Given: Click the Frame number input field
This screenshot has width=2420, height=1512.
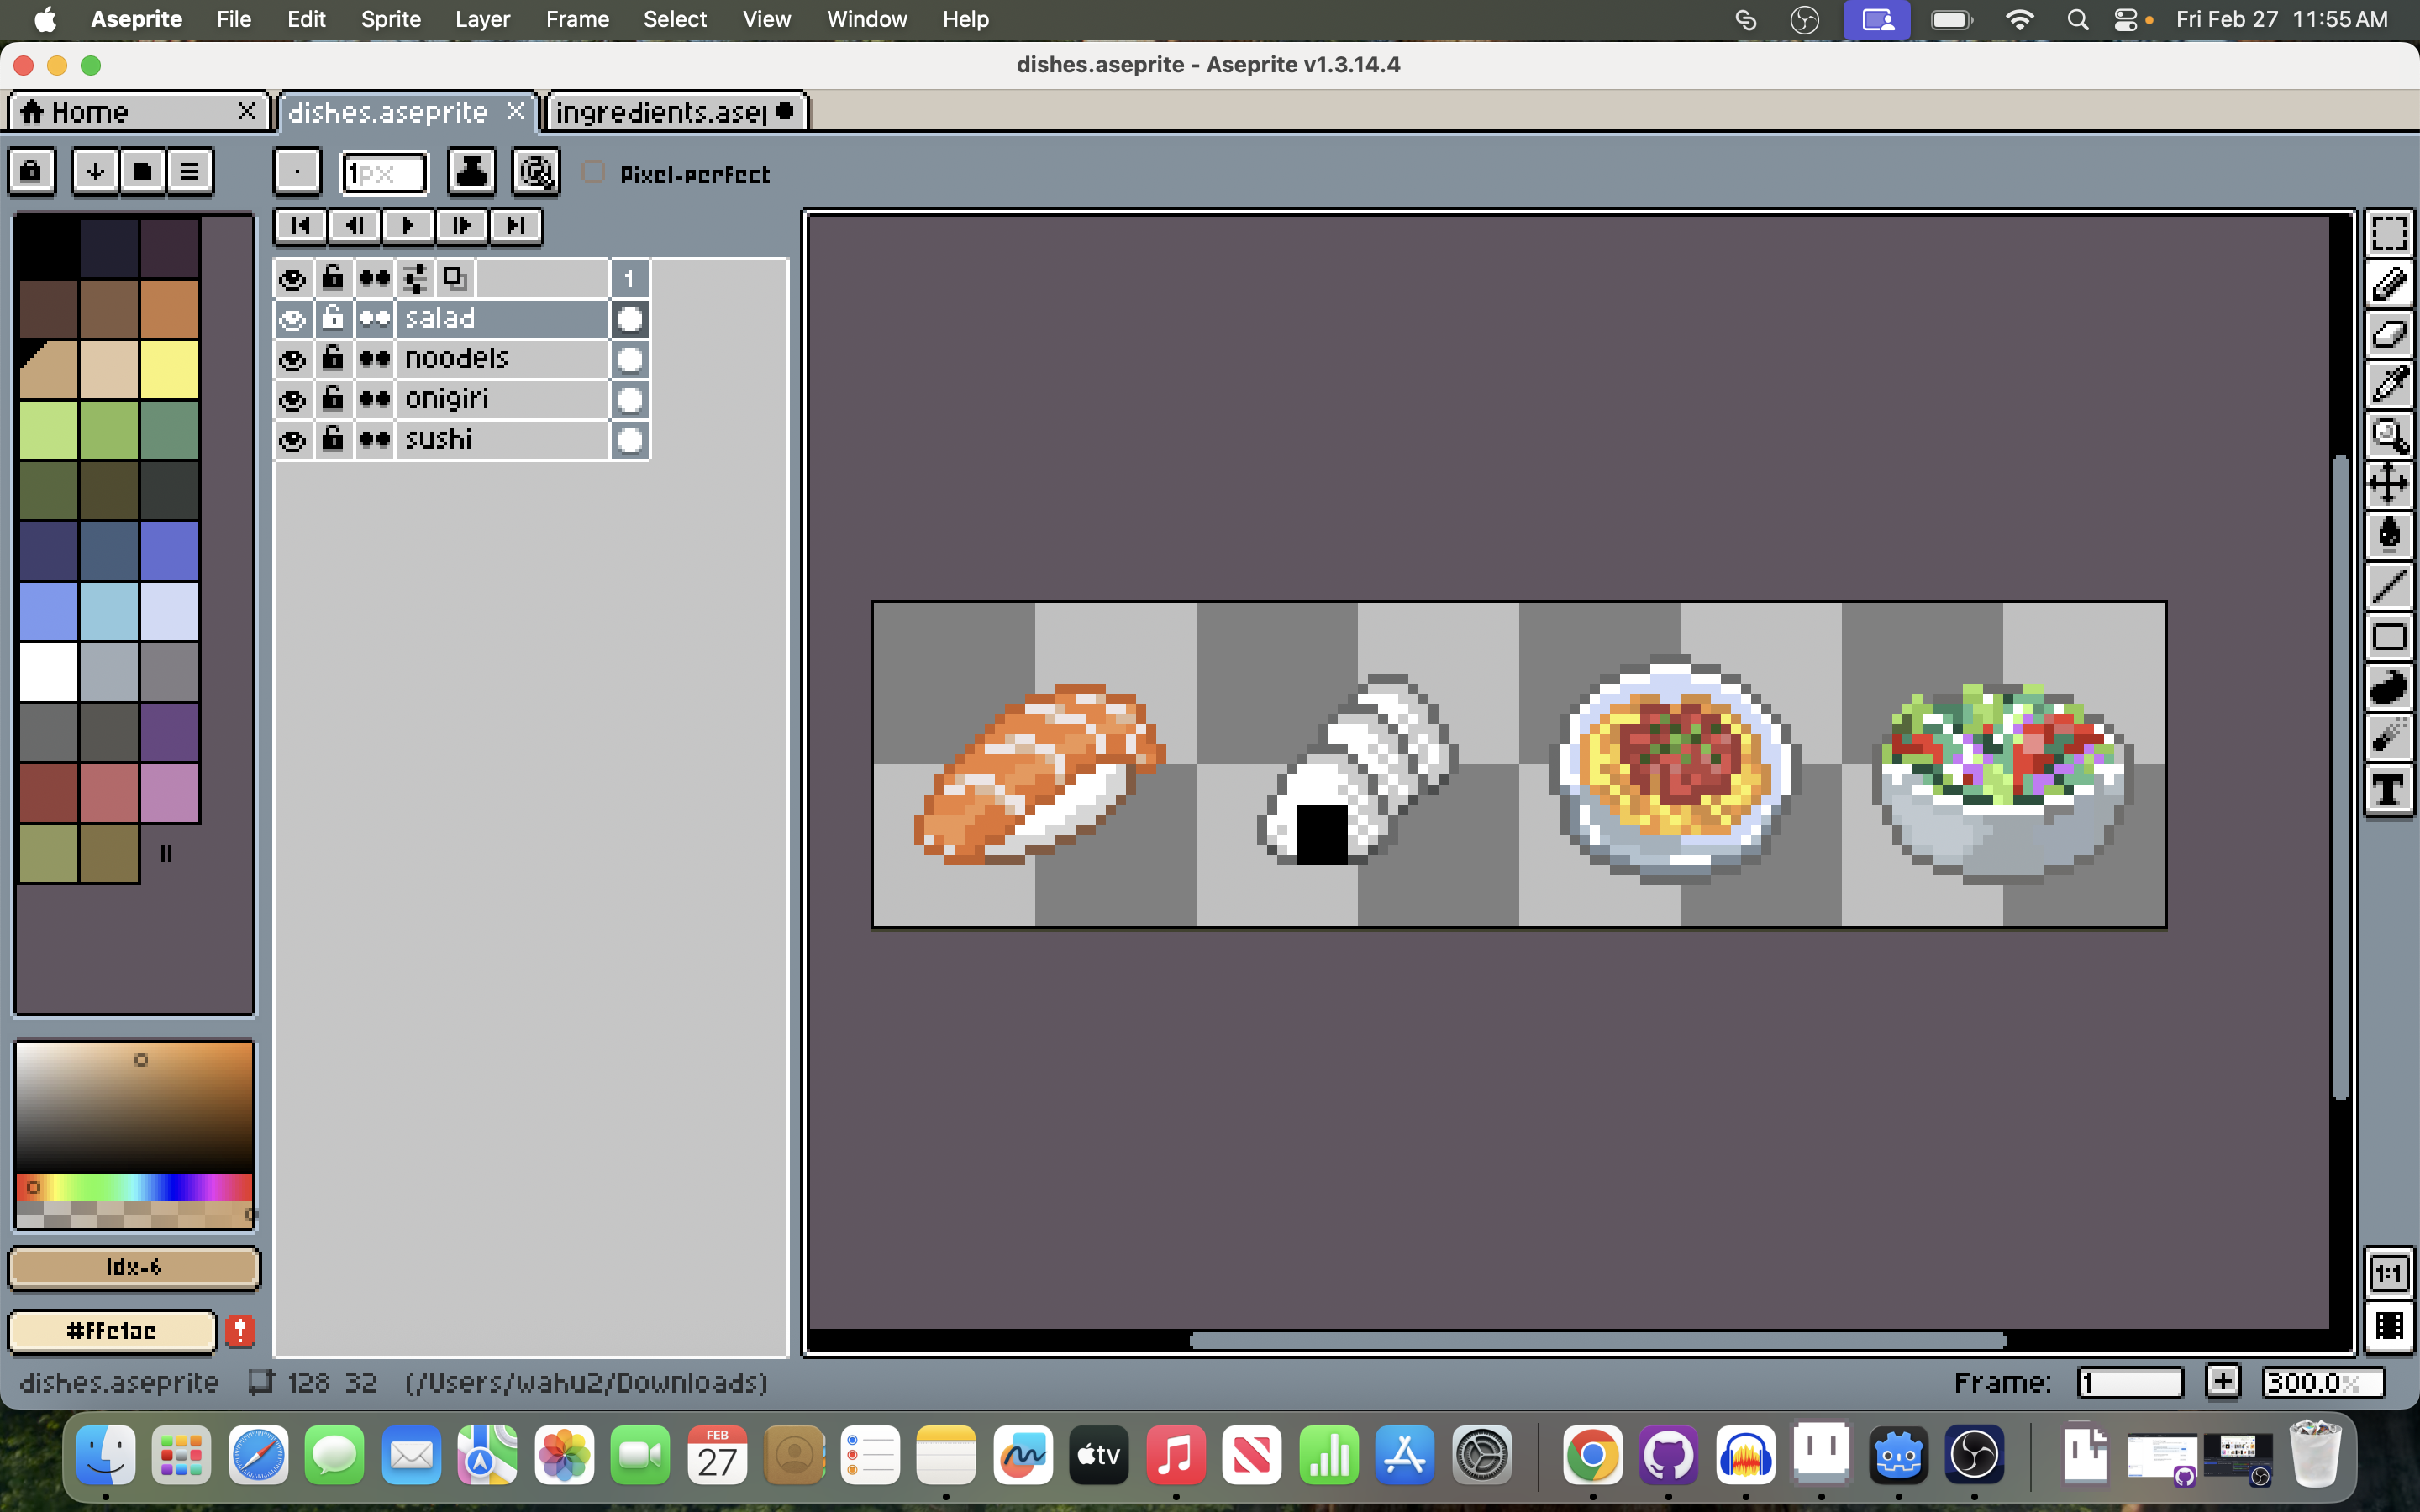Looking at the screenshot, I should tap(2130, 1382).
